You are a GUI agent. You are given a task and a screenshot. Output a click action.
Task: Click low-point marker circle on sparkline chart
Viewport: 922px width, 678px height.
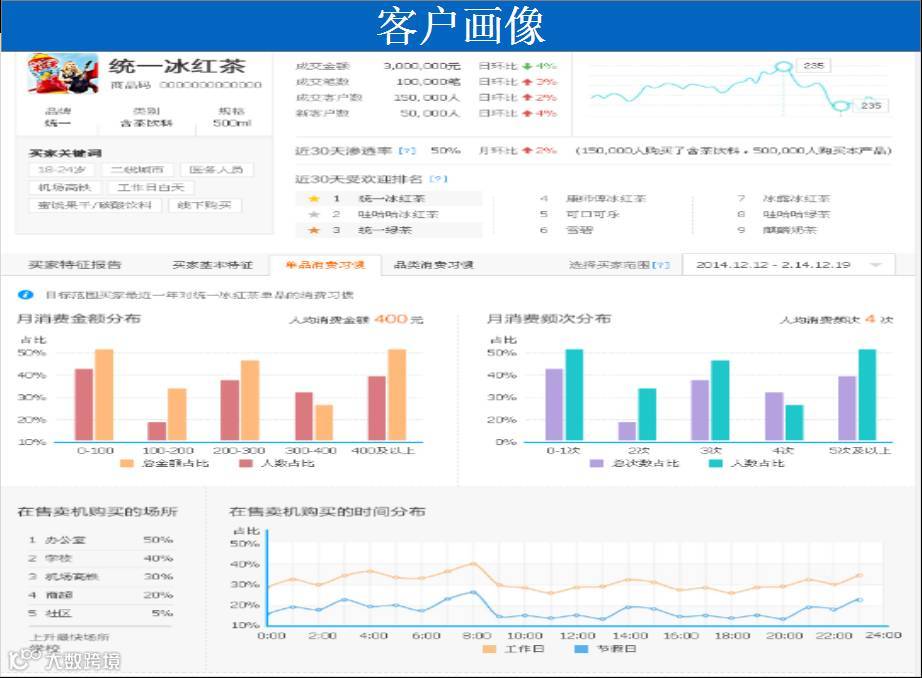tap(841, 106)
